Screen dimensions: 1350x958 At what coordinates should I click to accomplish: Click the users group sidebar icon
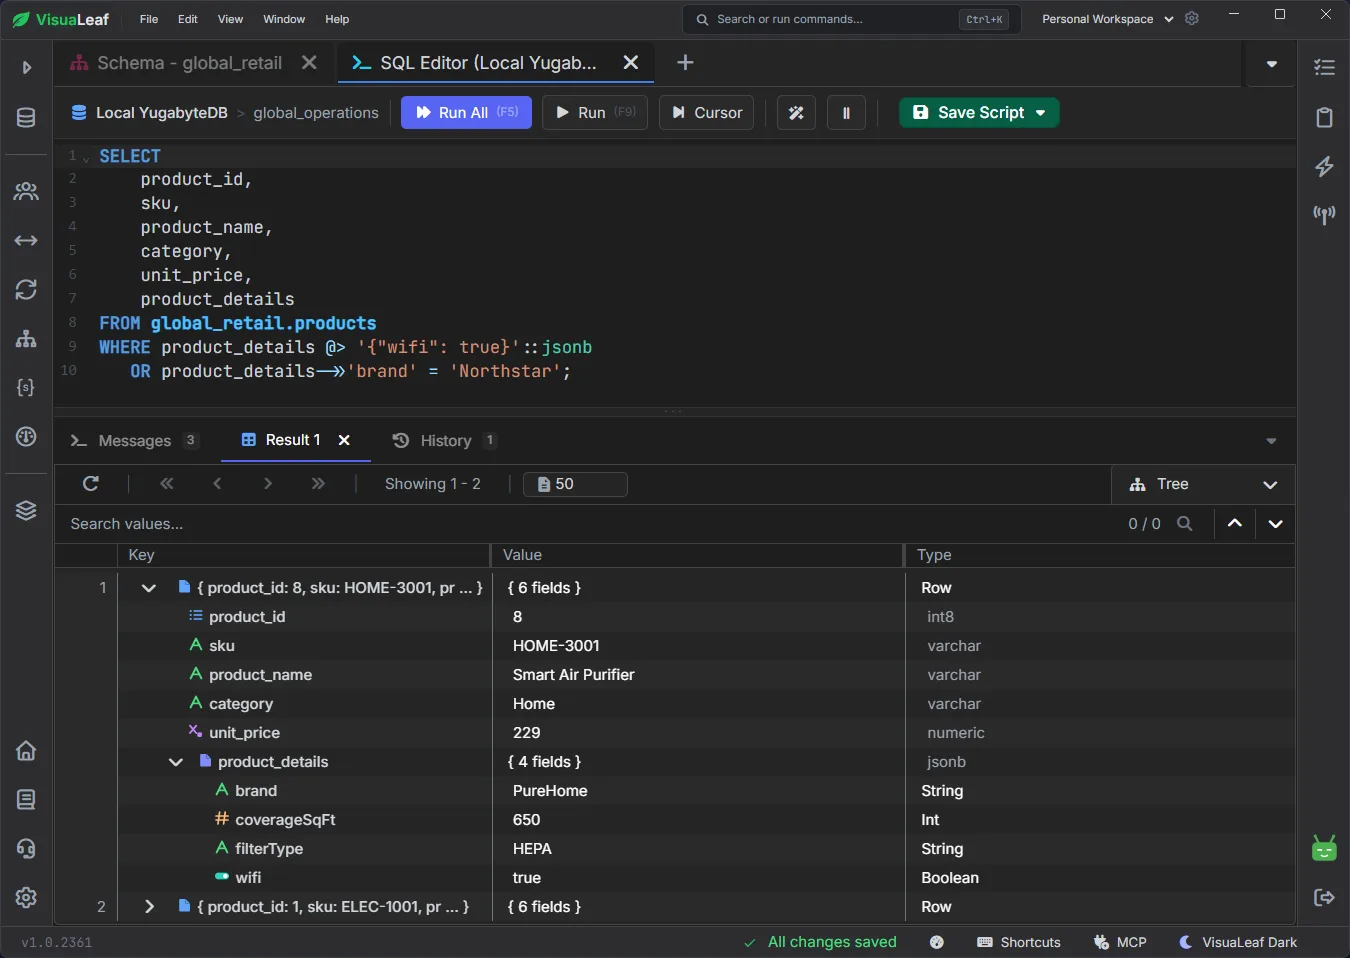(x=26, y=191)
